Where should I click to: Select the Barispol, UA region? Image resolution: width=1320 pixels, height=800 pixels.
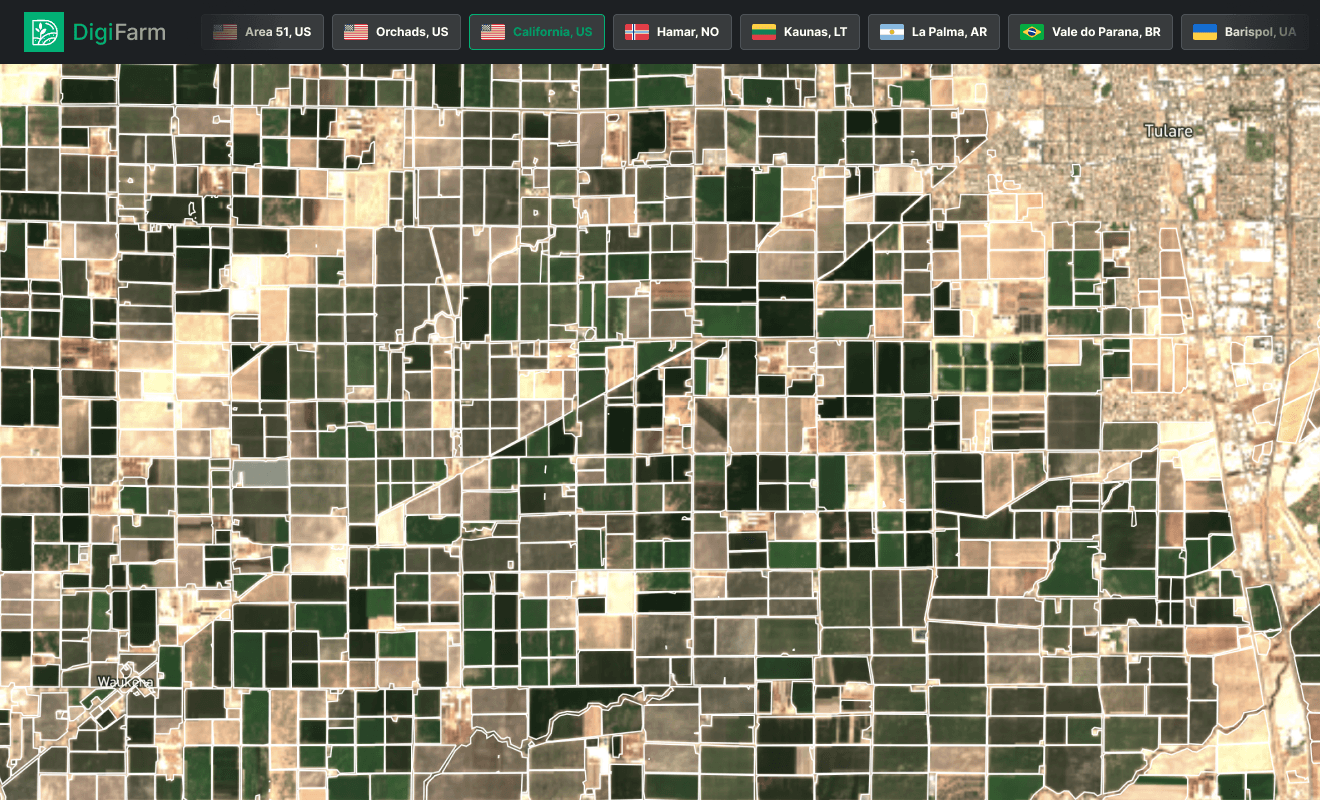[x=1244, y=31]
